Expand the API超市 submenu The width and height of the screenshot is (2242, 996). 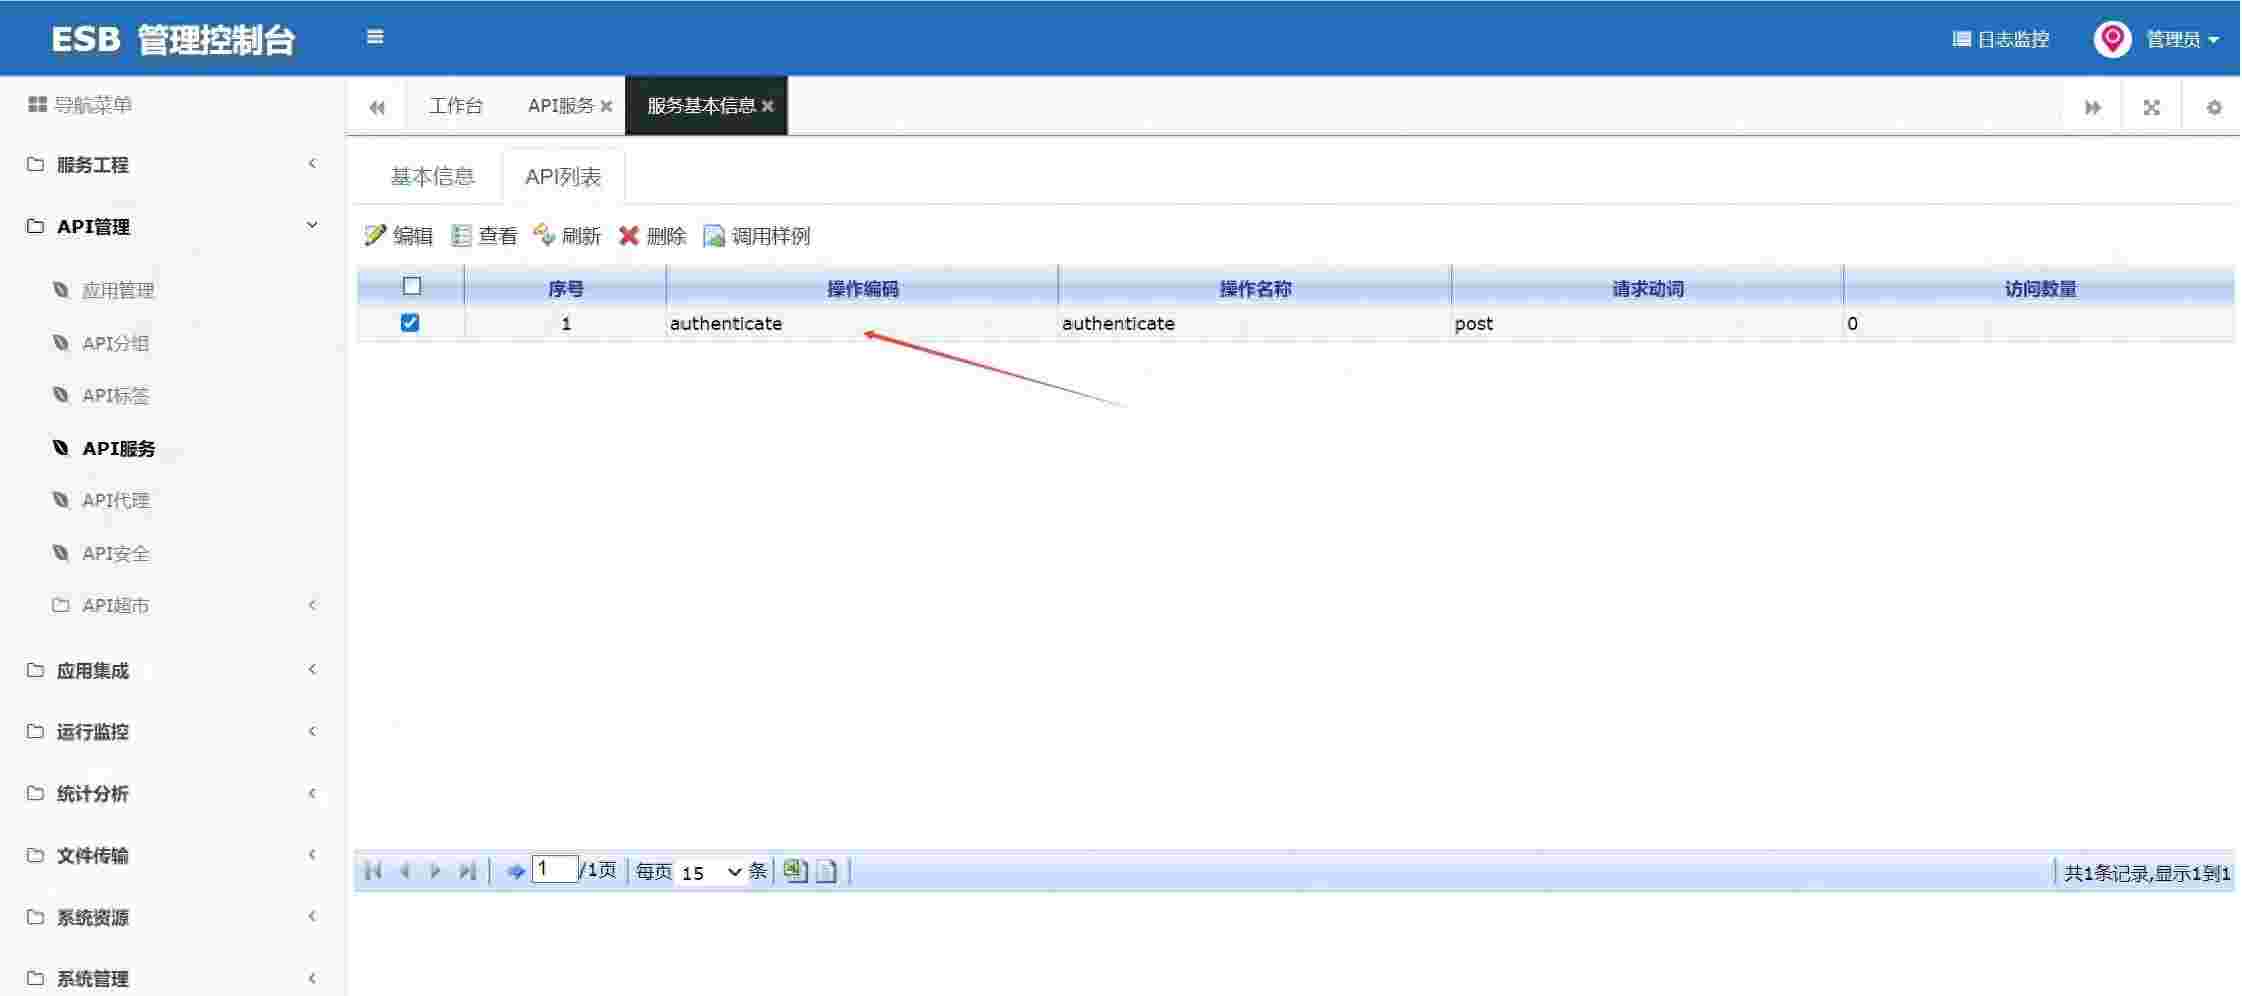point(172,605)
